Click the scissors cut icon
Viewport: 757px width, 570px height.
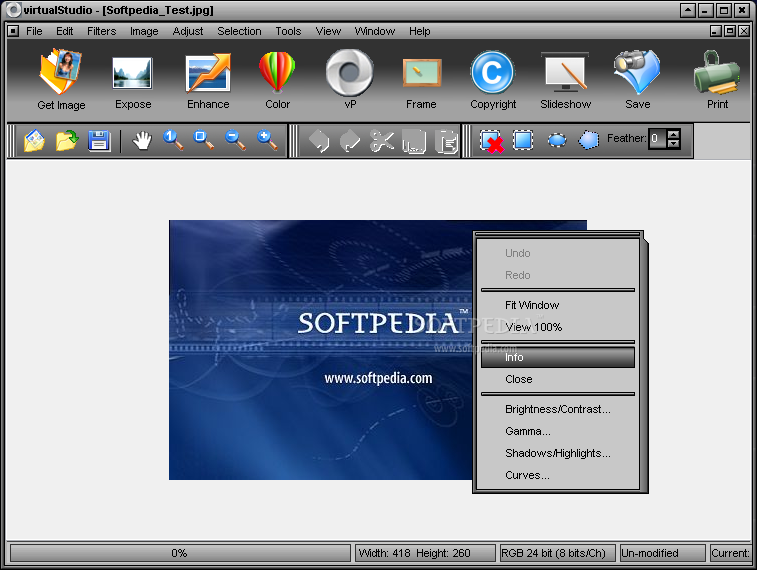[x=382, y=141]
